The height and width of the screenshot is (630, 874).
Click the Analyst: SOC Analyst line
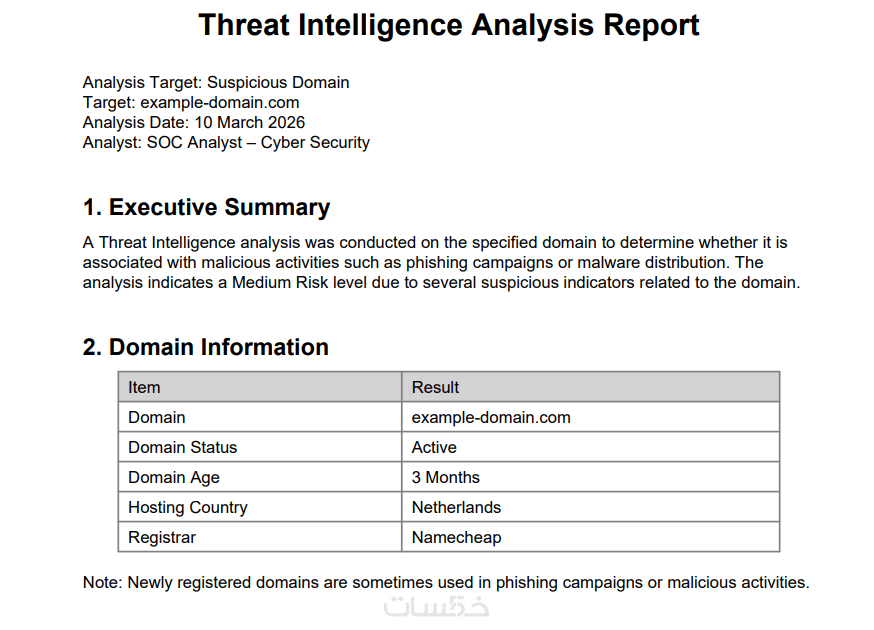[x=226, y=142]
